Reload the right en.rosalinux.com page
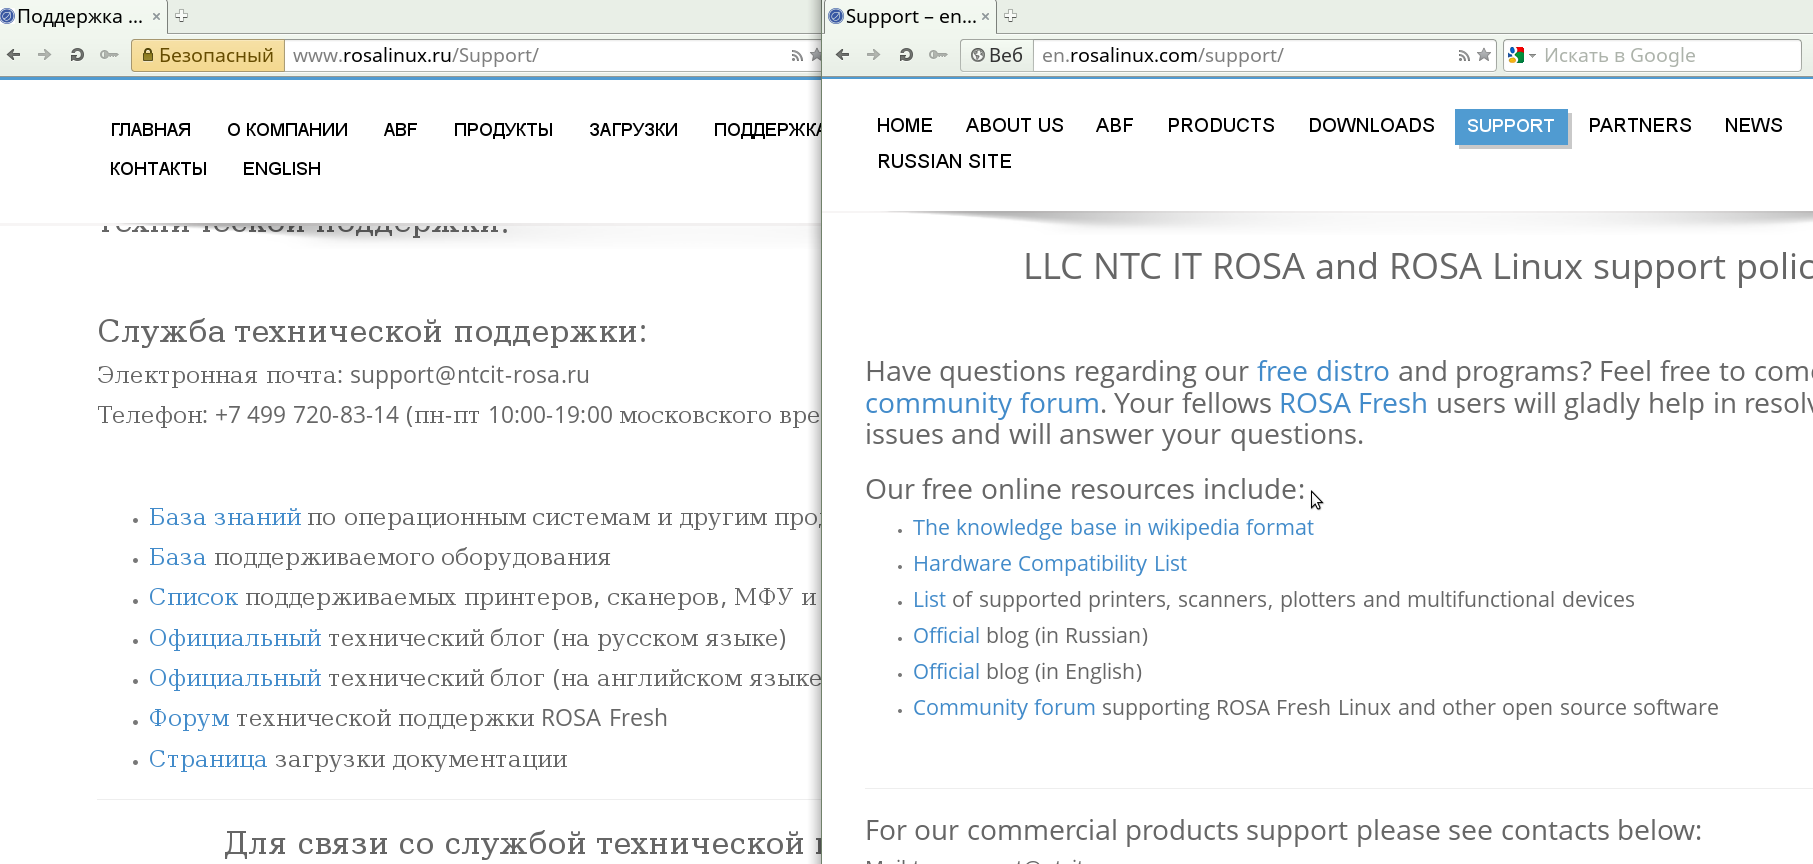Image resolution: width=1813 pixels, height=864 pixels. click(x=906, y=55)
